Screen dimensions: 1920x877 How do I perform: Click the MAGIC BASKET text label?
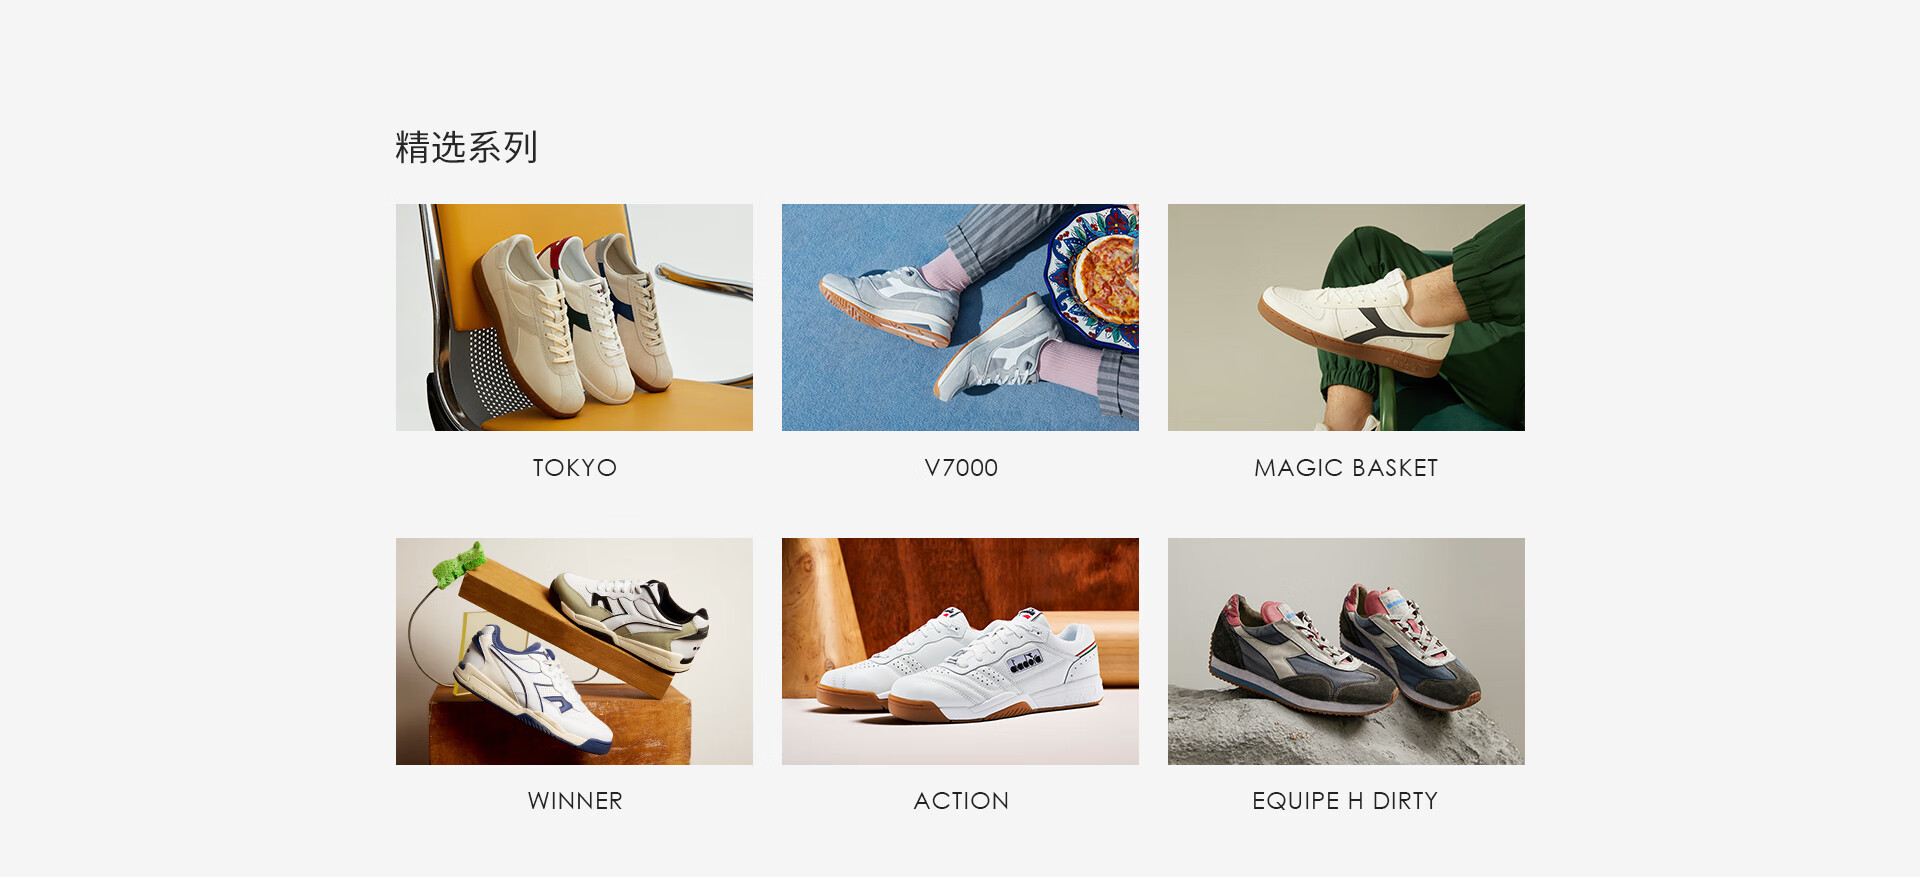click(x=1346, y=468)
